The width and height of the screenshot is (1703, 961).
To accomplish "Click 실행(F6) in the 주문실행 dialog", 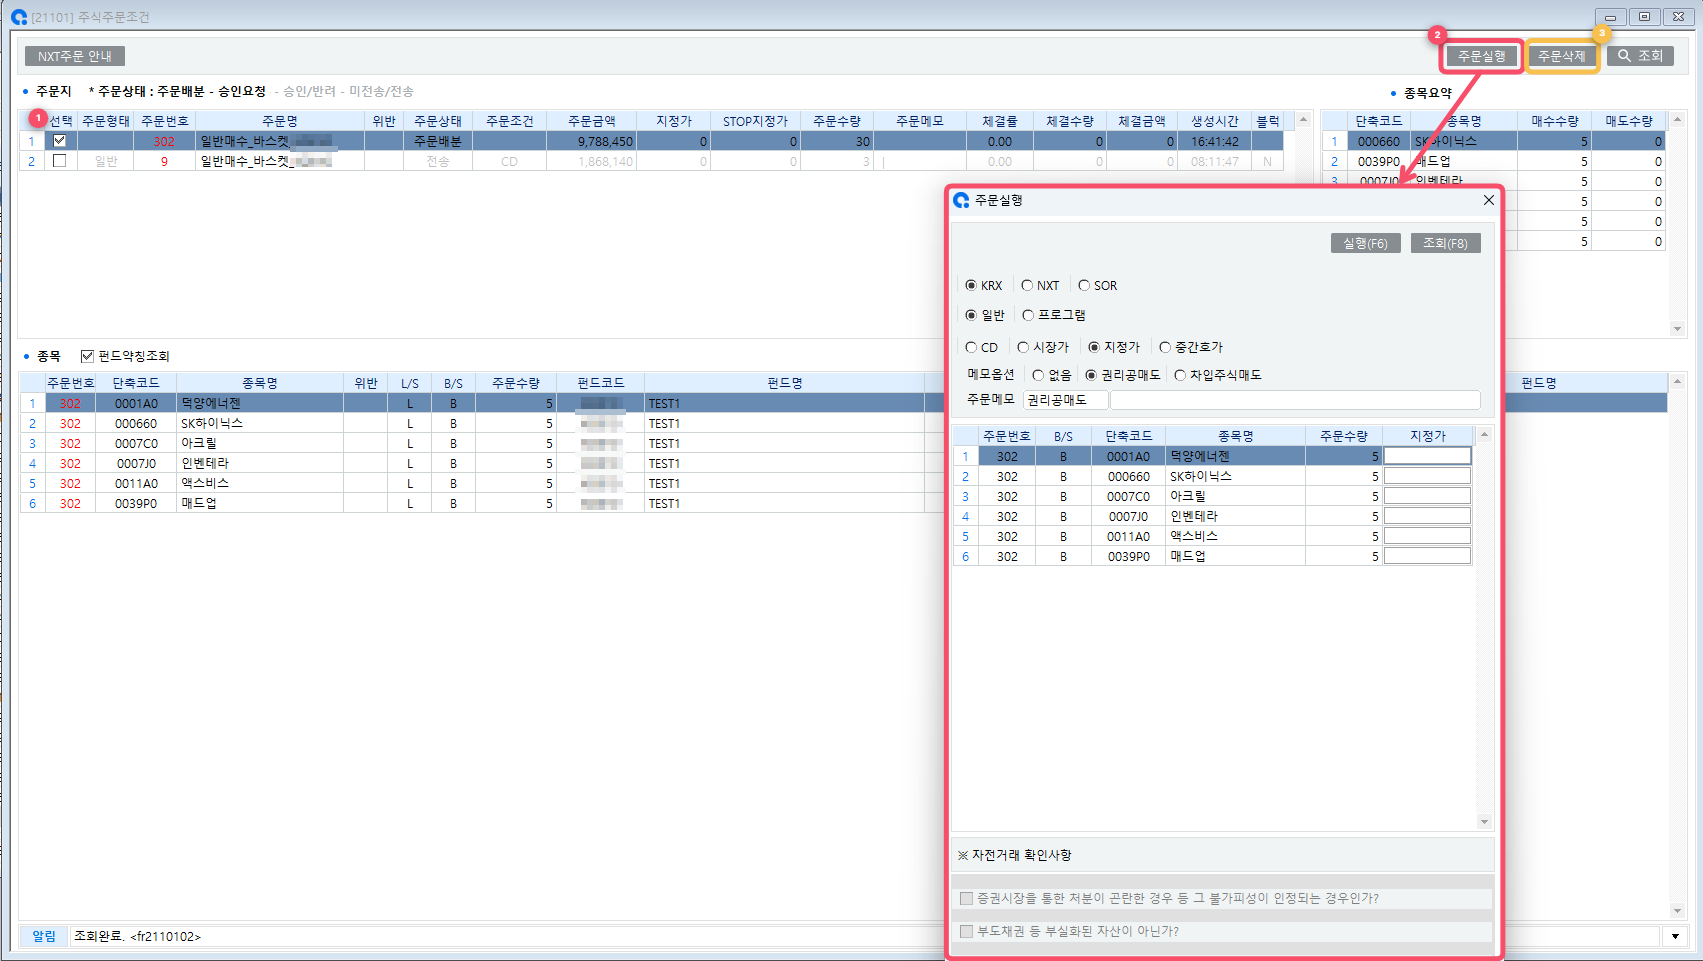I will [x=1365, y=243].
